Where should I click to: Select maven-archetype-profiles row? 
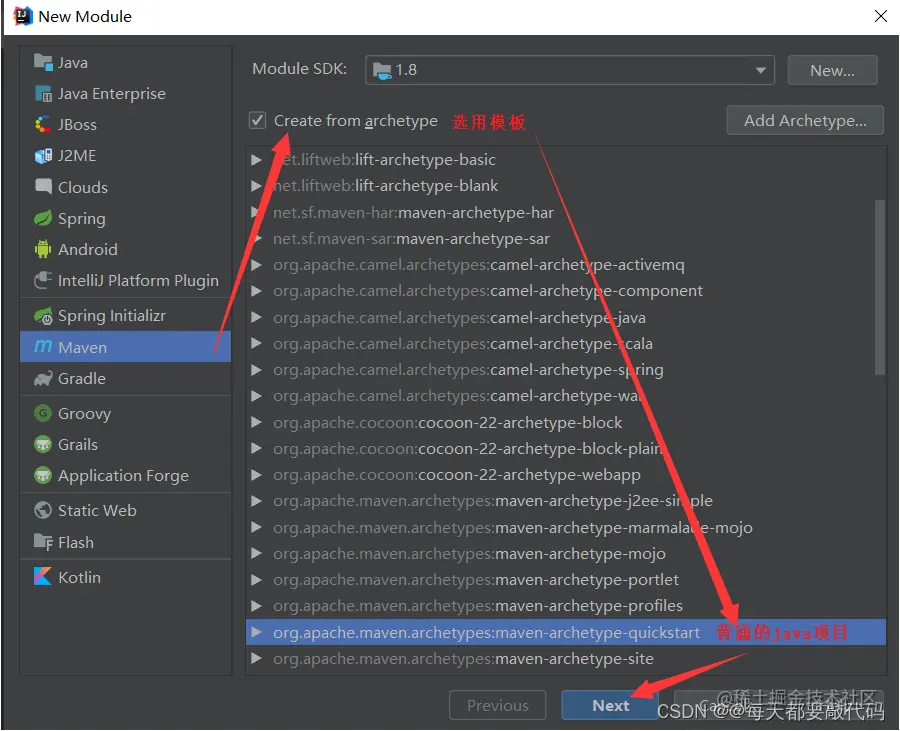[x=565, y=606]
